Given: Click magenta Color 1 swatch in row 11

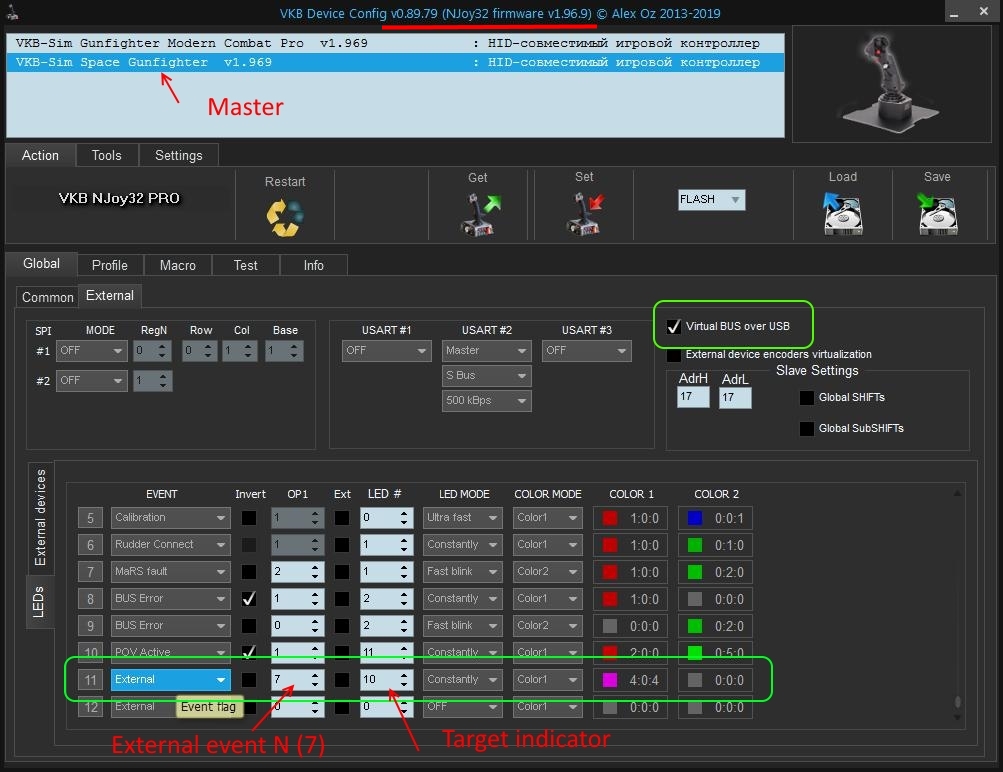Looking at the screenshot, I should pos(609,680).
